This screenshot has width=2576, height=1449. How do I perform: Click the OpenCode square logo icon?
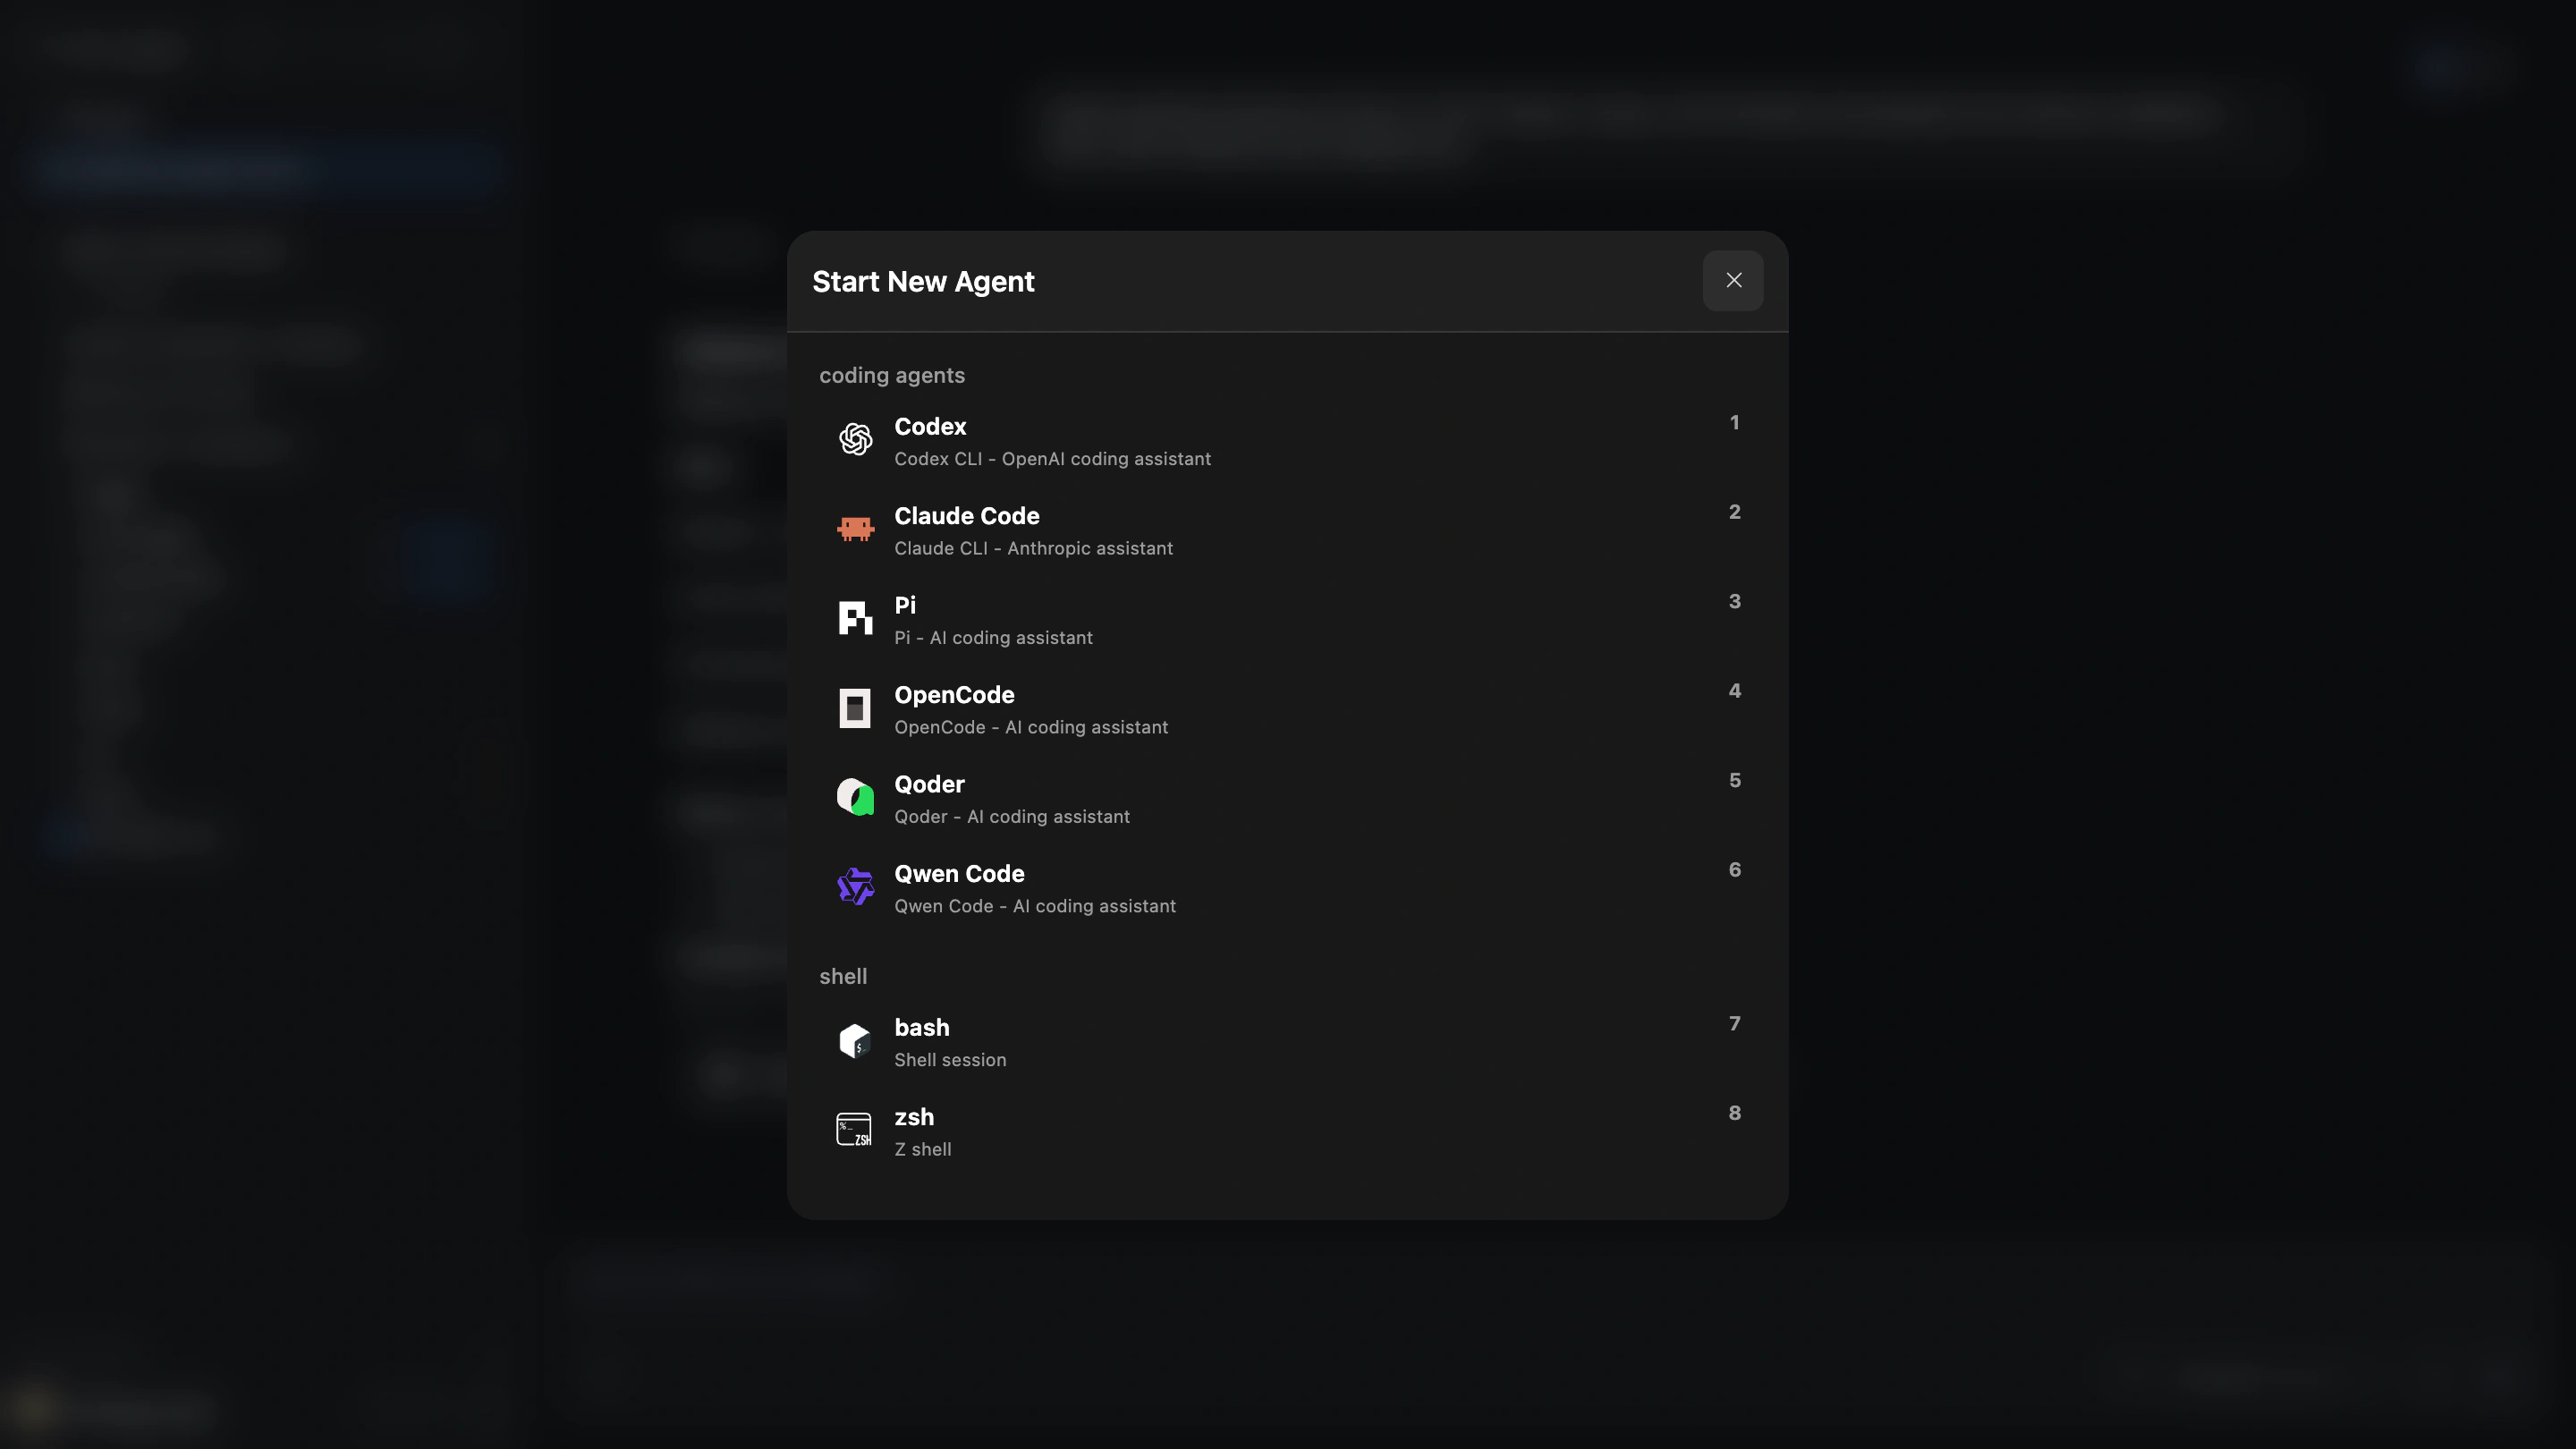855,708
